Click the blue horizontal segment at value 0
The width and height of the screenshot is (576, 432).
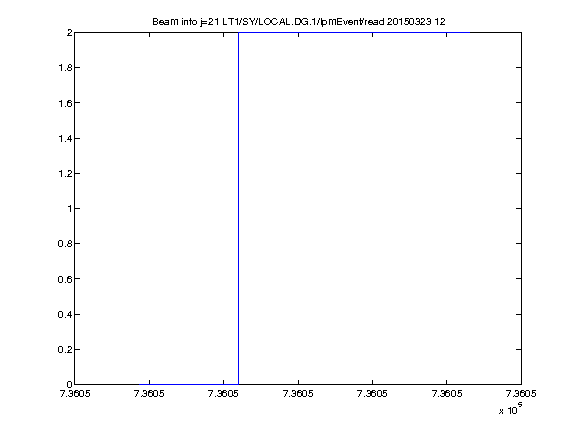tap(189, 385)
